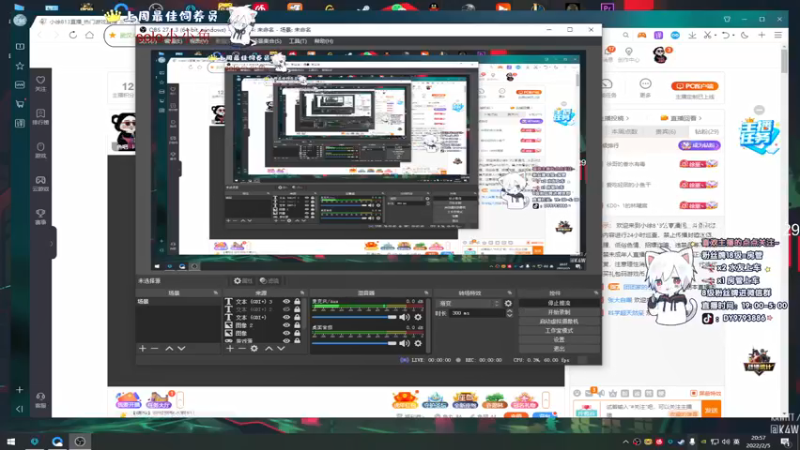This screenshot has width=800, height=450.
Task: Toggle browser night mode moon icon
Action: pyautogui.click(x=744, y=35)
